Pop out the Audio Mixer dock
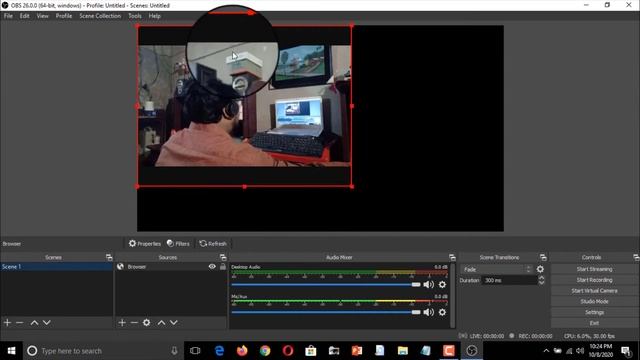 [x=452, y=257]
